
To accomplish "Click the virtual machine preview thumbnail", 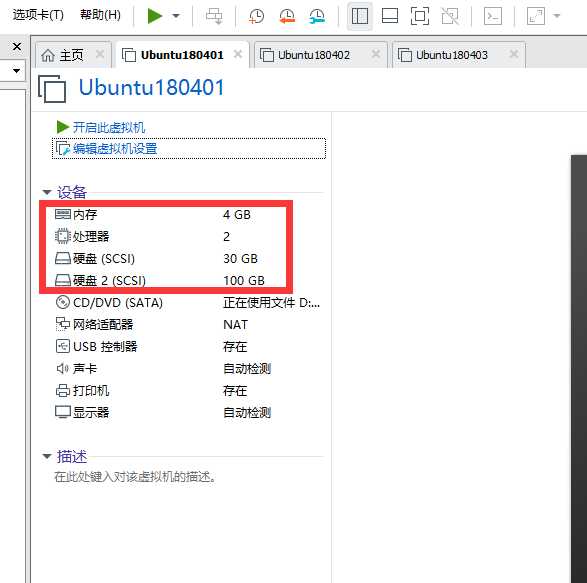I will click(x=579, y=368).
